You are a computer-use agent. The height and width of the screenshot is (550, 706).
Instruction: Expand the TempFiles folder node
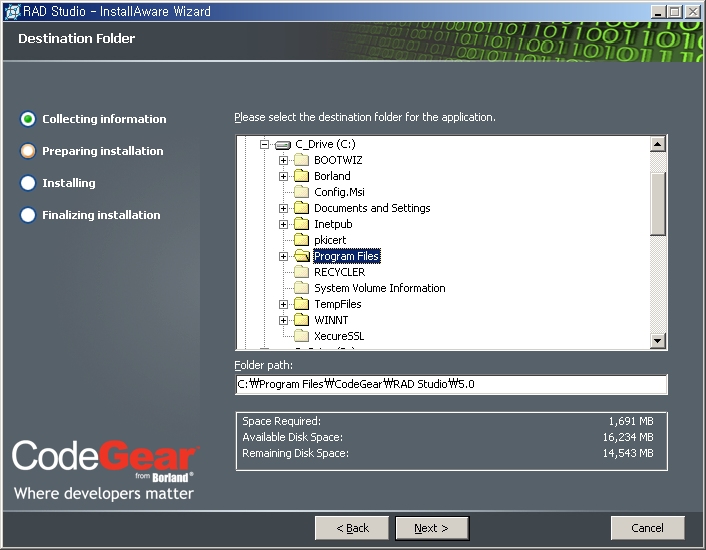tap(284, 304)
